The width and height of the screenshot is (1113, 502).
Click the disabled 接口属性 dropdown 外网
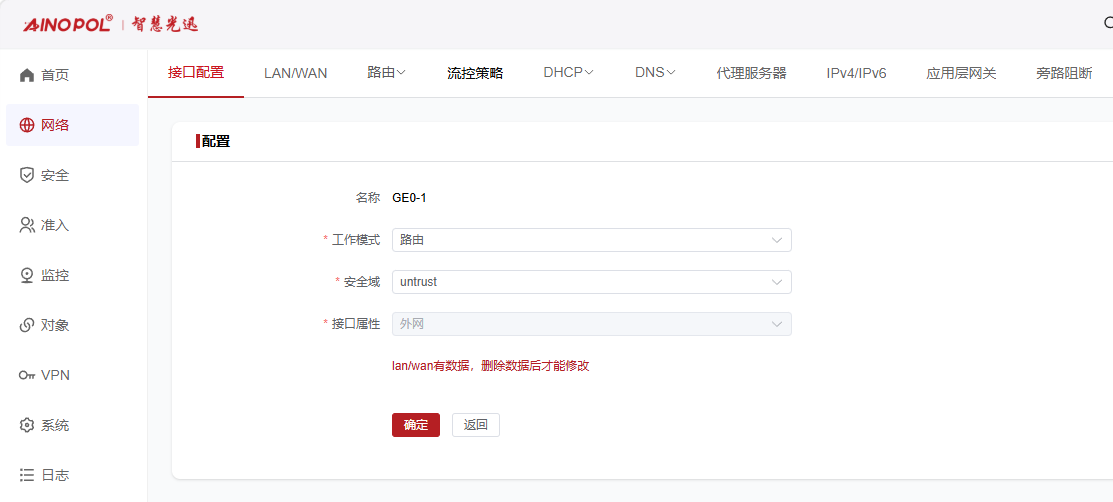click(x=591, y=324)
